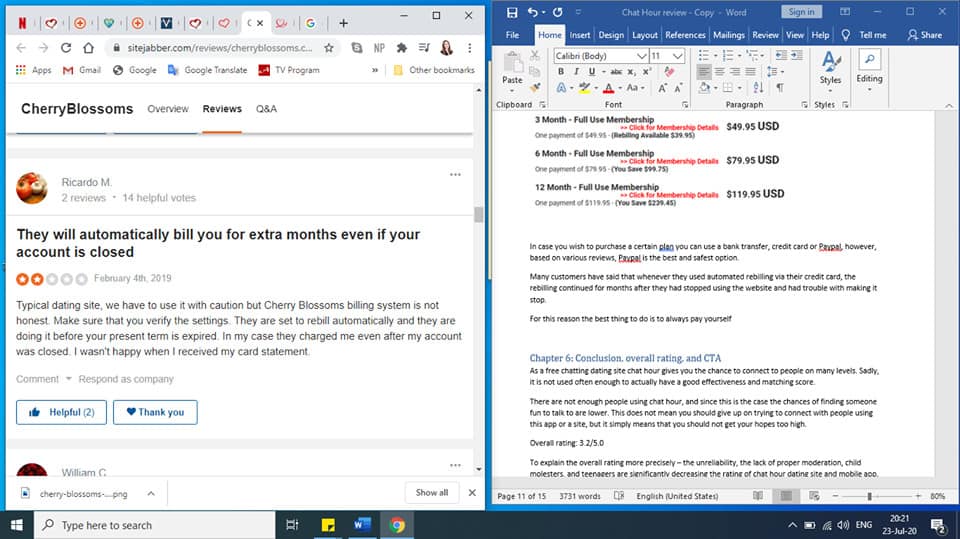
Task: Sign in to Word account
Action: click(801, 12)
